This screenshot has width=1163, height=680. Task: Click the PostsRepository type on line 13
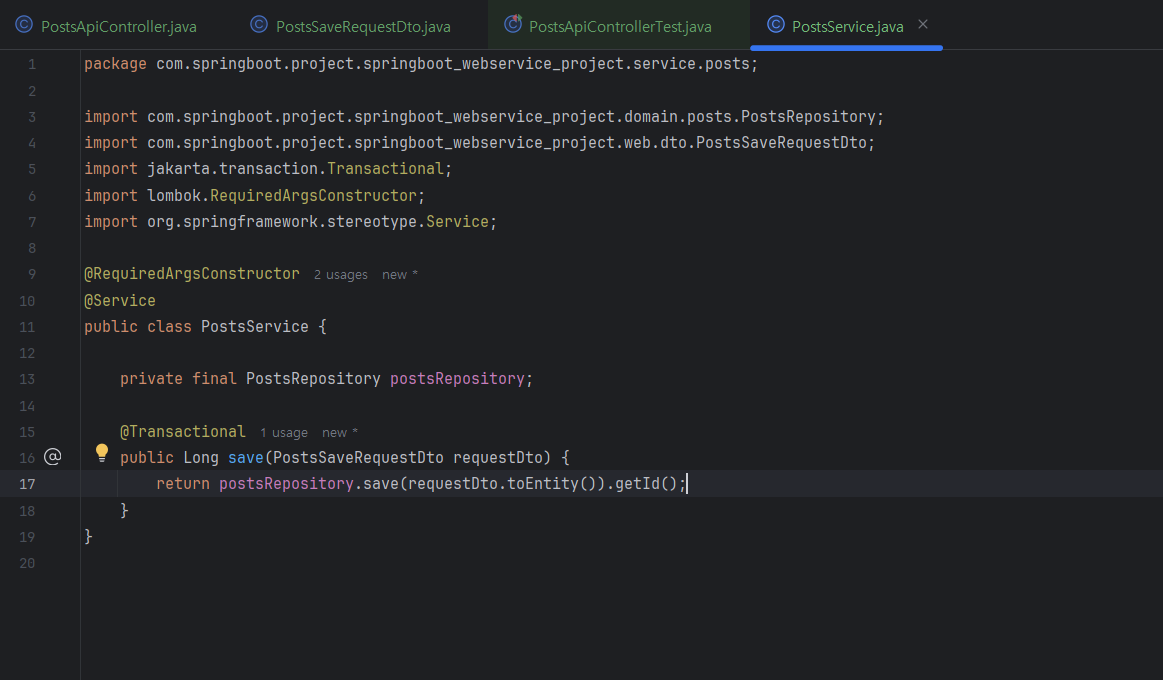coord(313,378)
